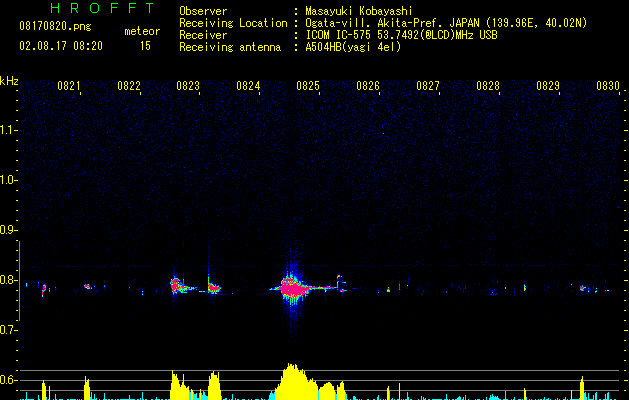Viewport: 629px width, 400px height.
Task: Select the 0828 time marker
Action: click(488, 87)
